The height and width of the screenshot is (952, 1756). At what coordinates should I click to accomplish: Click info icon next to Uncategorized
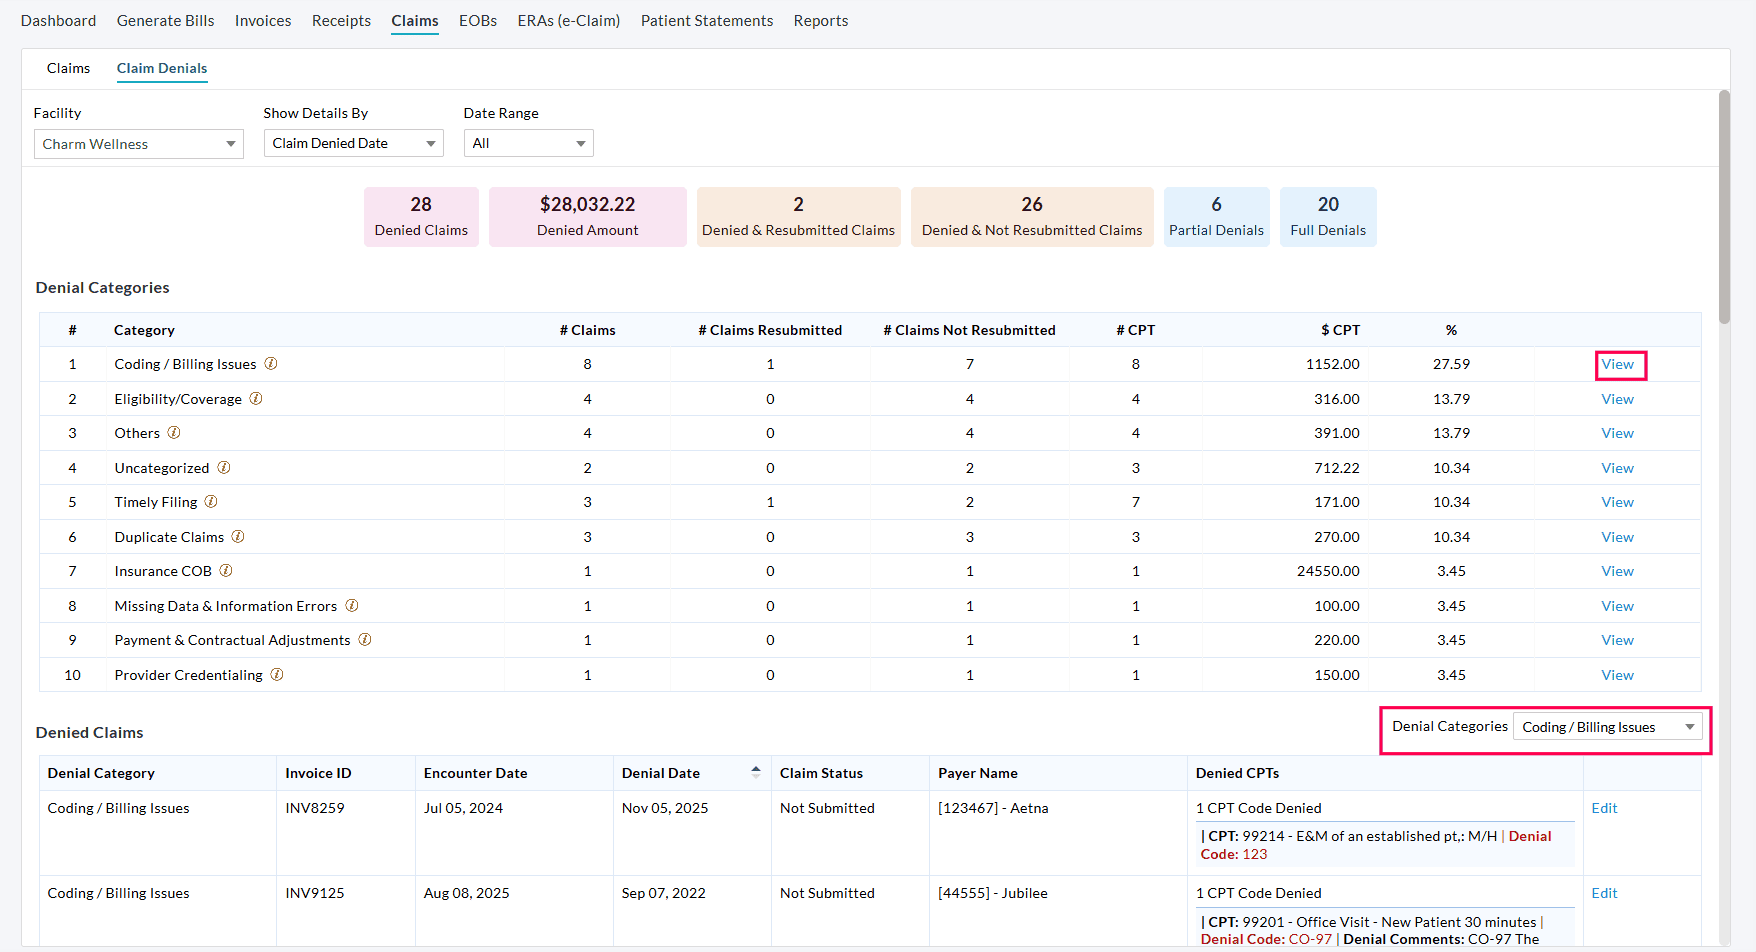pyautogui.click(x=224, y=468)
